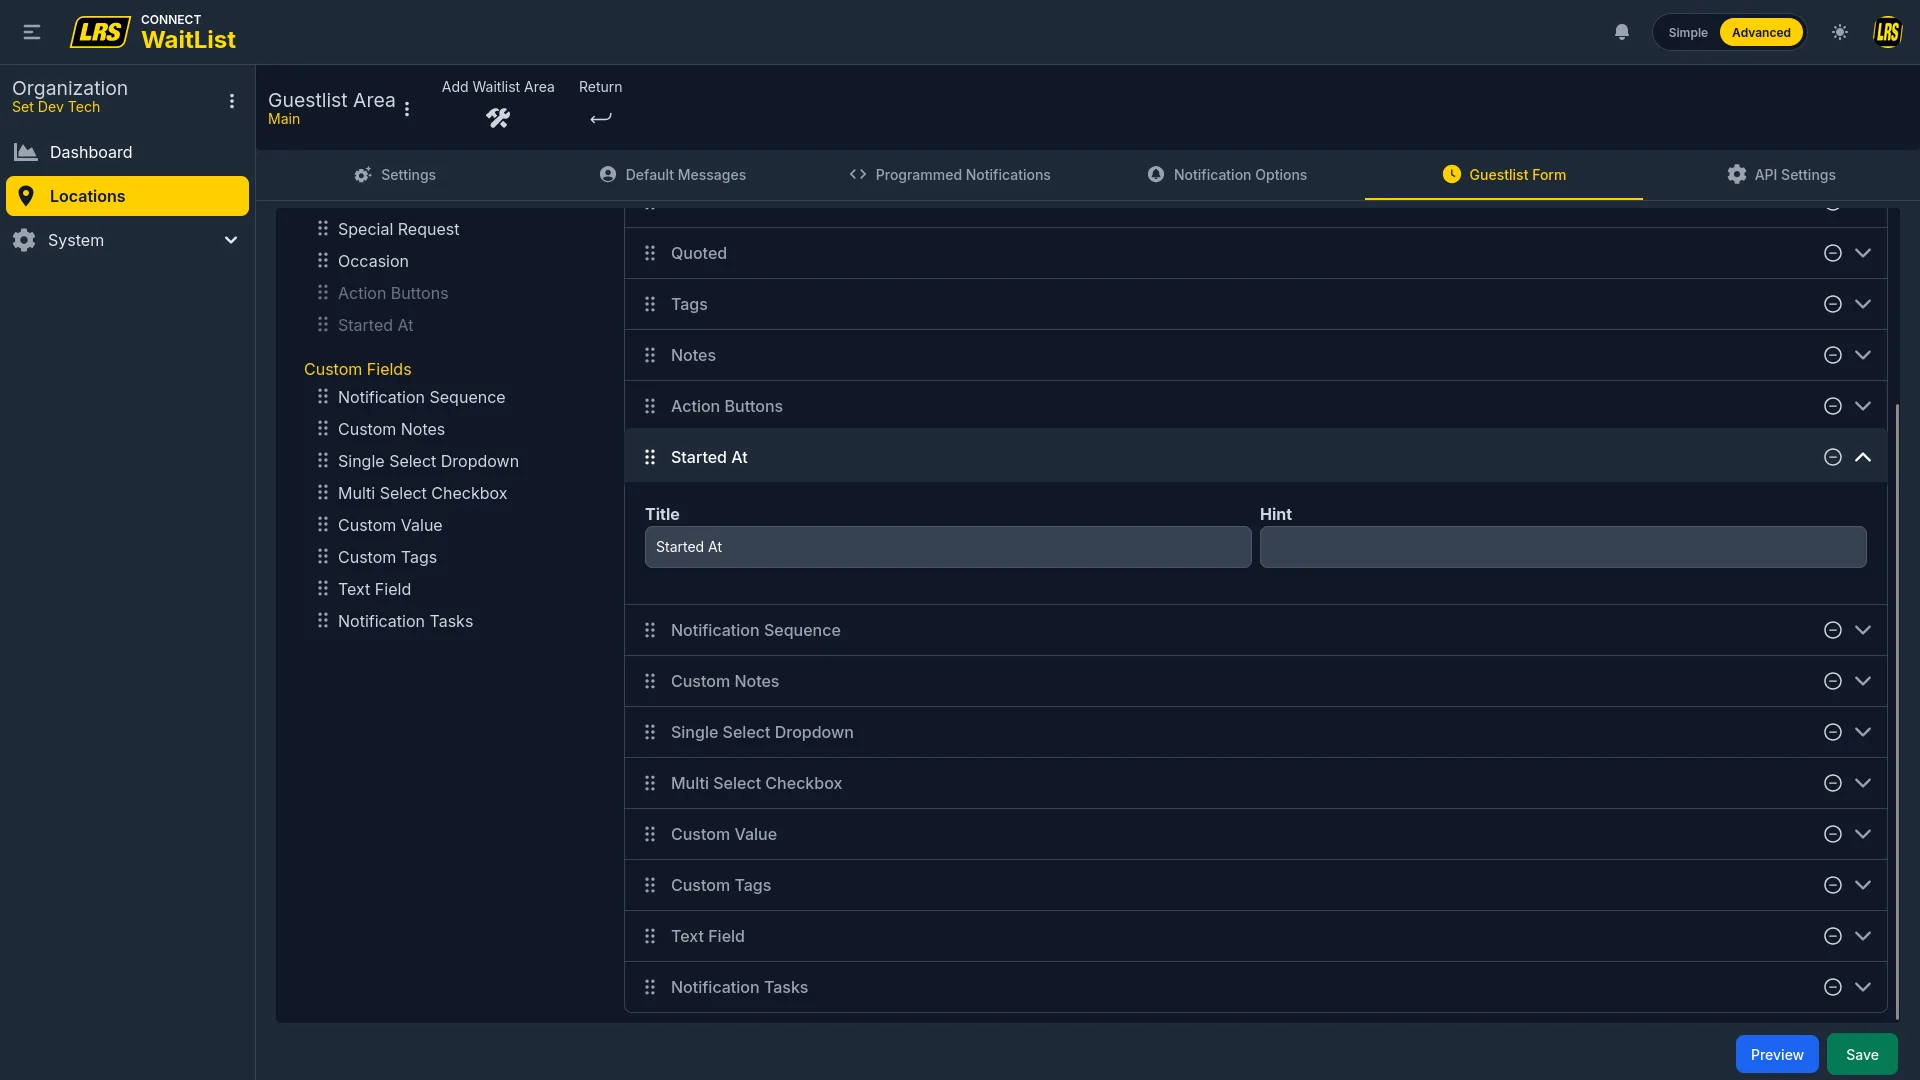Expand the Quoted field row
Screen dimensions: 1920x1080
point(1862,253)
